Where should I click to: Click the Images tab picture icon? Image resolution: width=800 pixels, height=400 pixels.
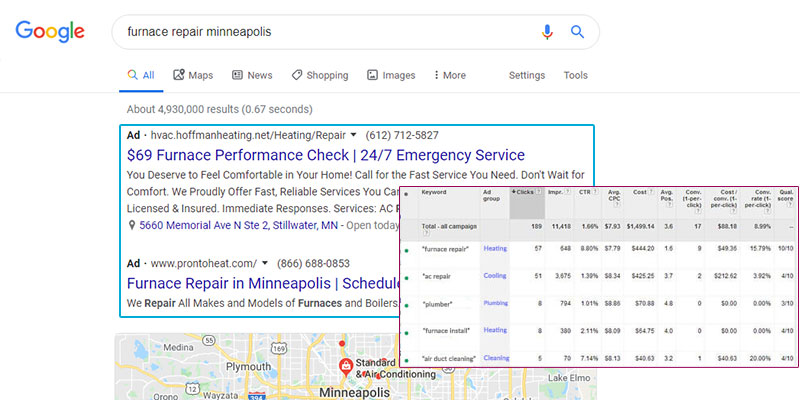click(372, 75)
